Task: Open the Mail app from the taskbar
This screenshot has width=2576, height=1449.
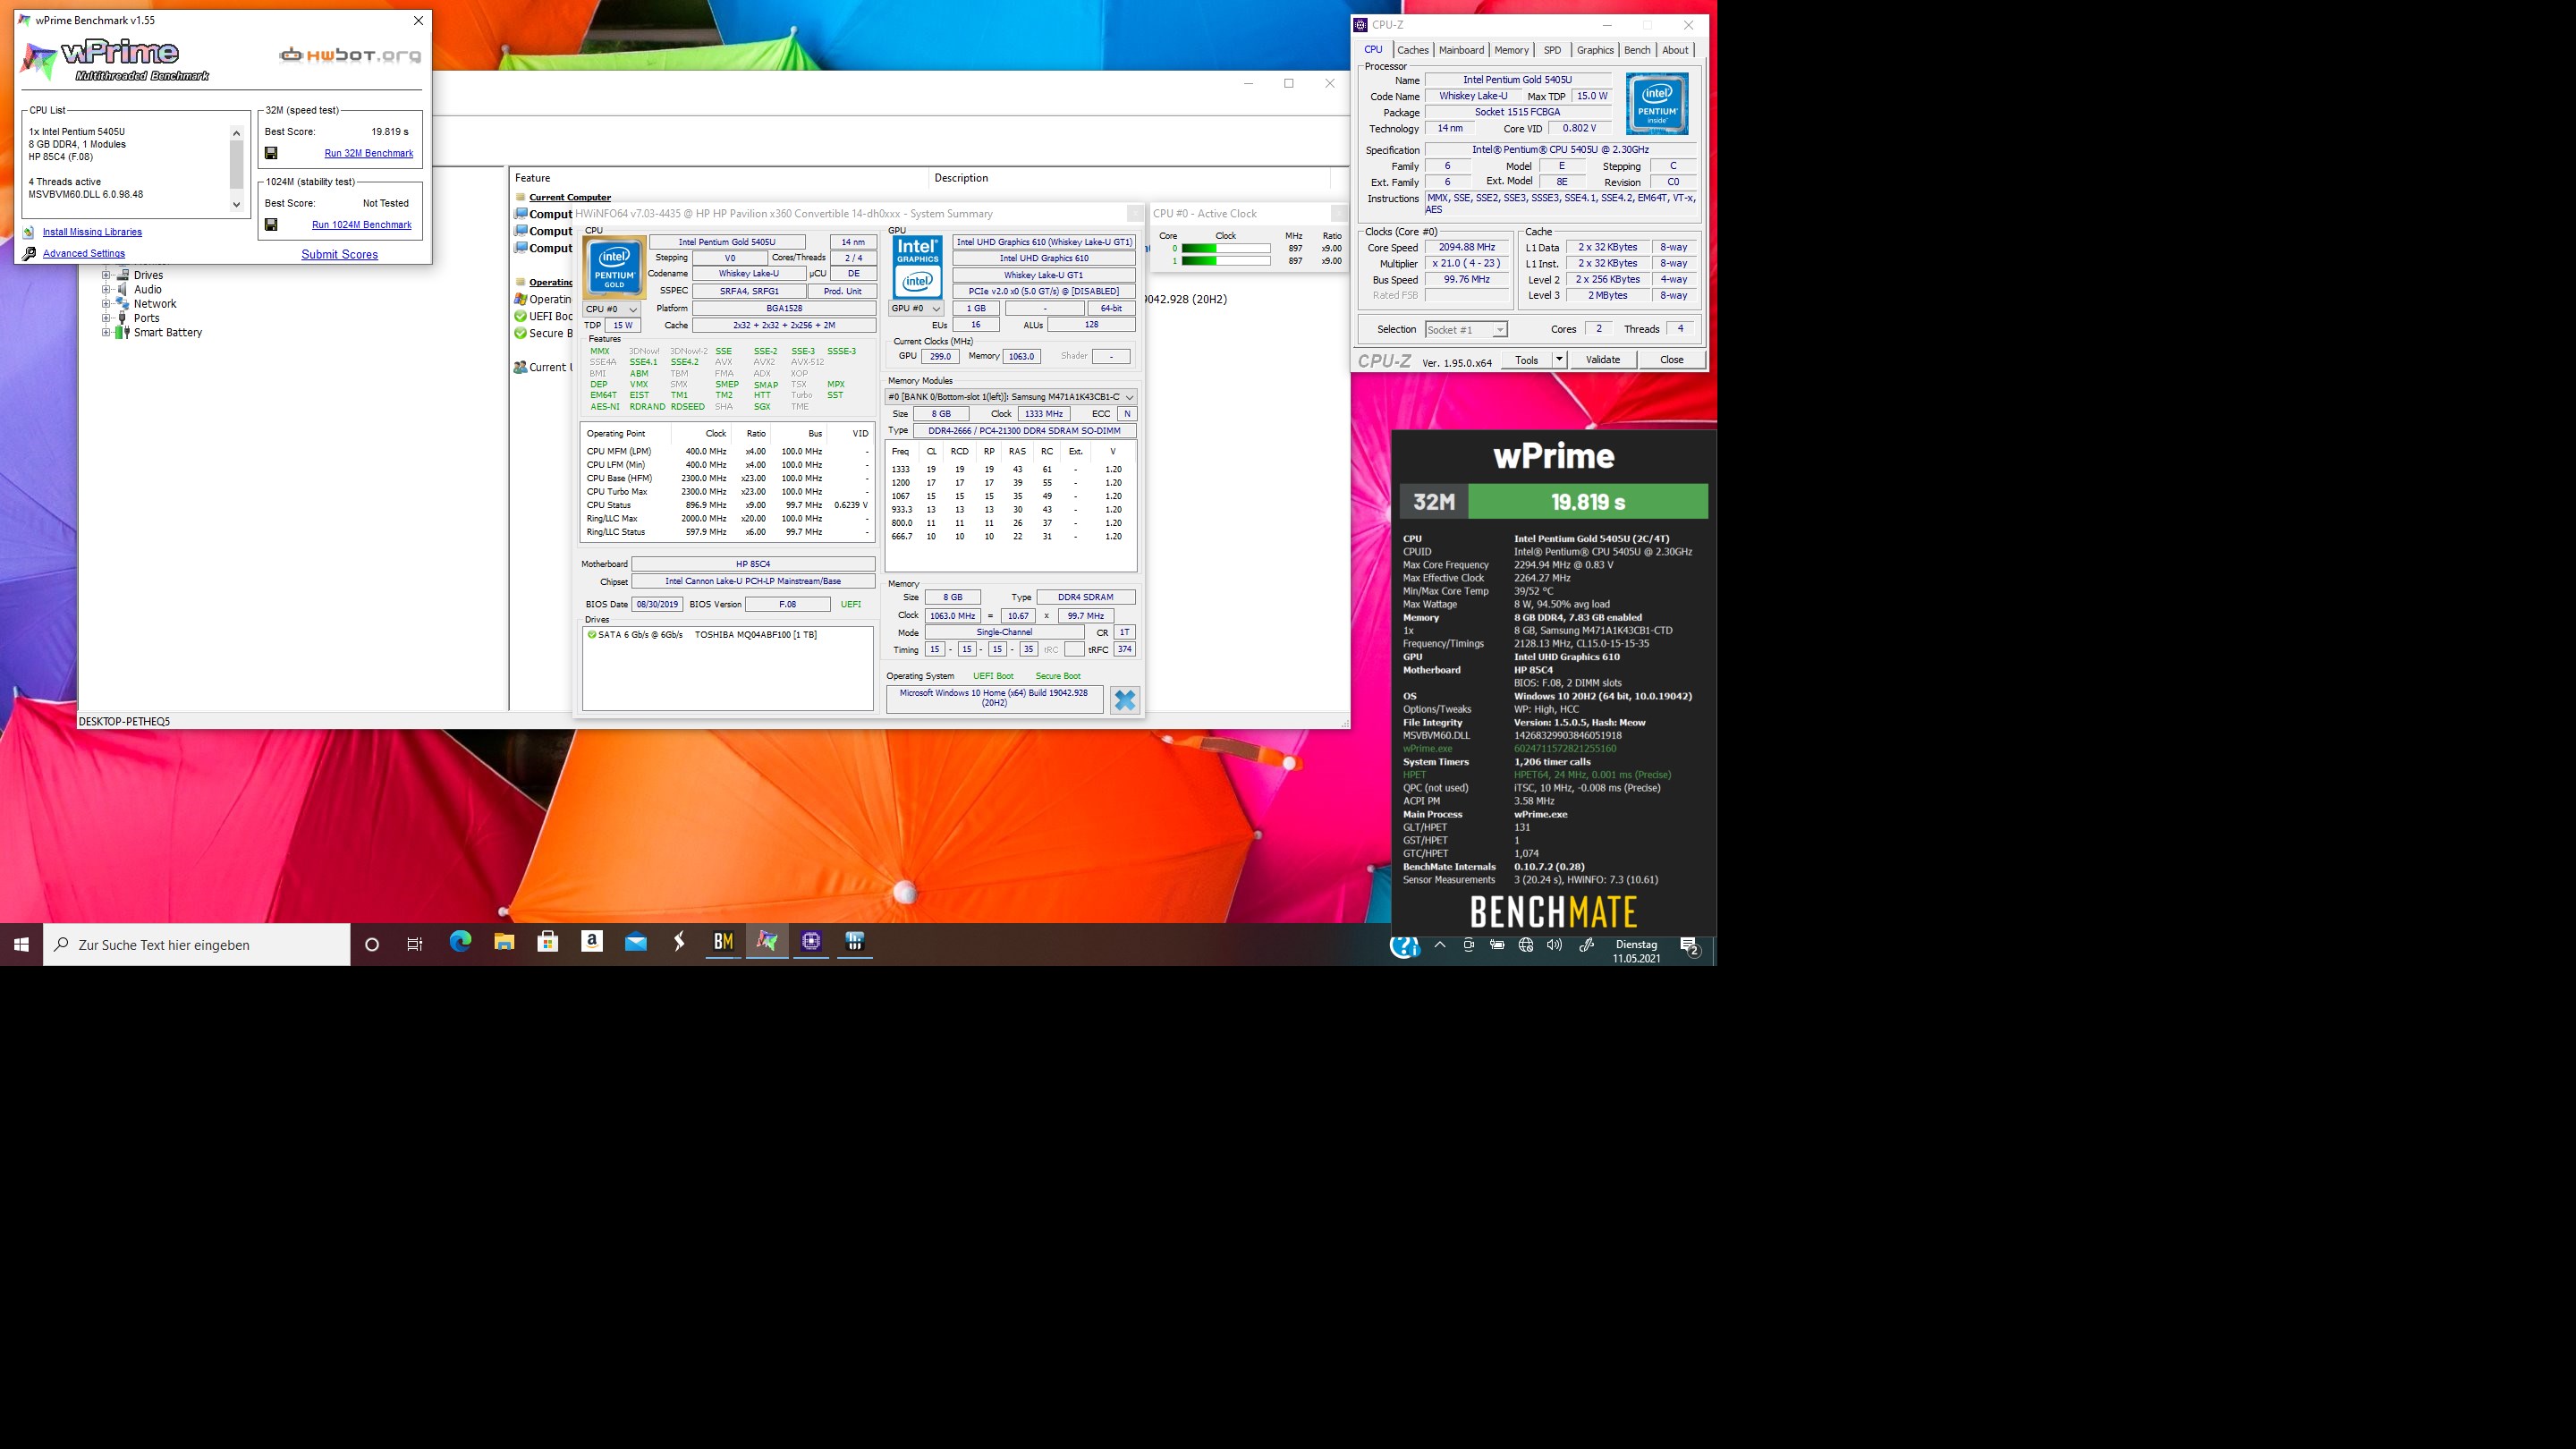Action: point(636,943)
